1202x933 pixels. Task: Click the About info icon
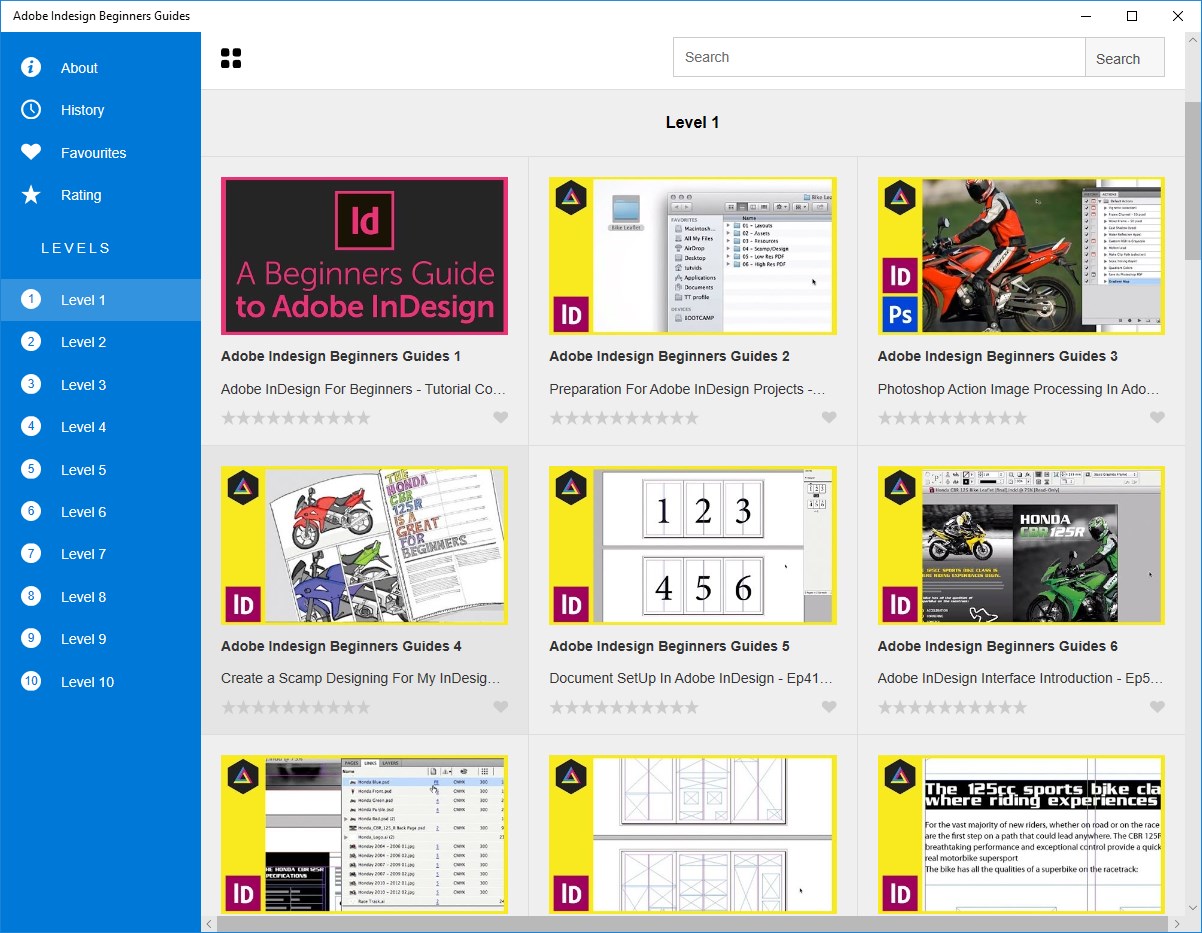(31, 67)
